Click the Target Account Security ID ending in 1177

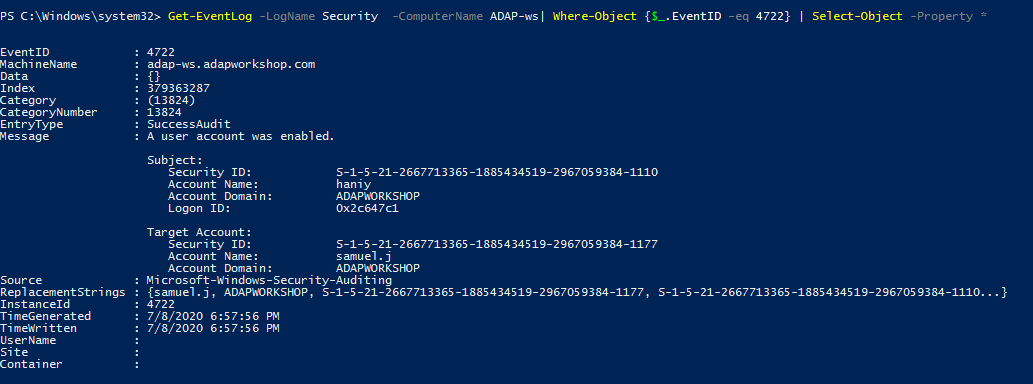pos(497,244)
